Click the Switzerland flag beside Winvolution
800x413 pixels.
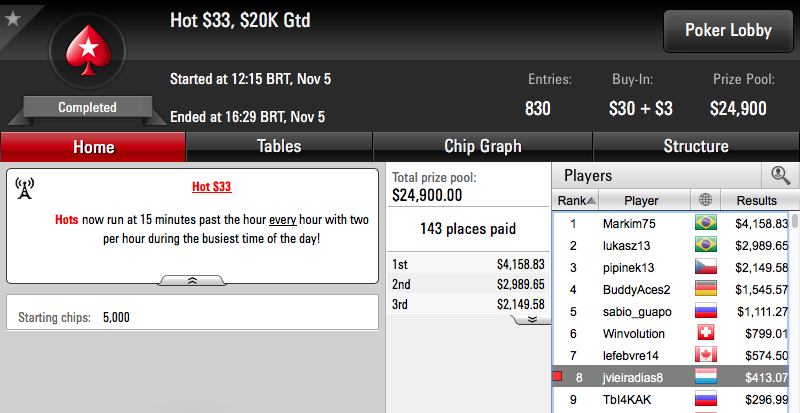coord(706,333)
